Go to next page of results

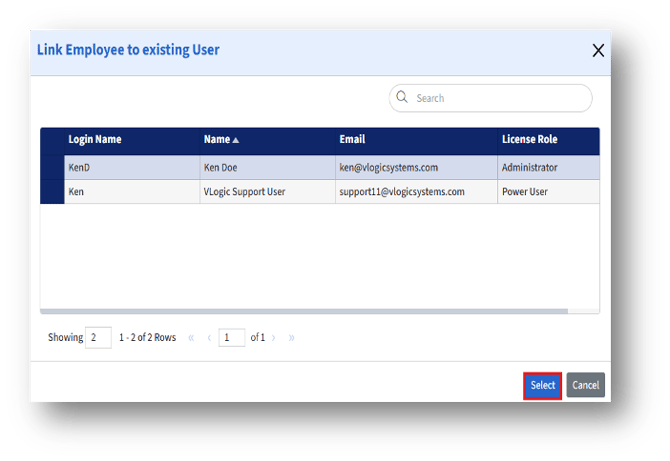(274, 338)
